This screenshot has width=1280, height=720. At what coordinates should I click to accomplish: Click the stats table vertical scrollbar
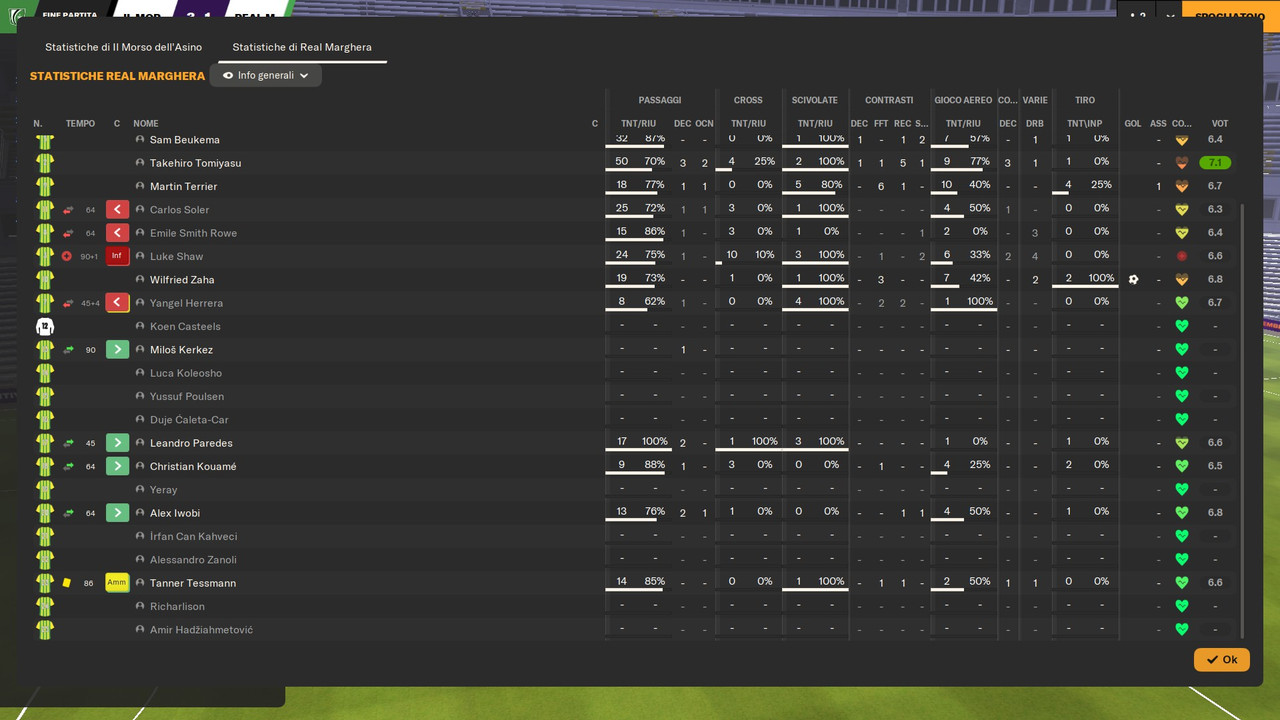click(1242, 420)
